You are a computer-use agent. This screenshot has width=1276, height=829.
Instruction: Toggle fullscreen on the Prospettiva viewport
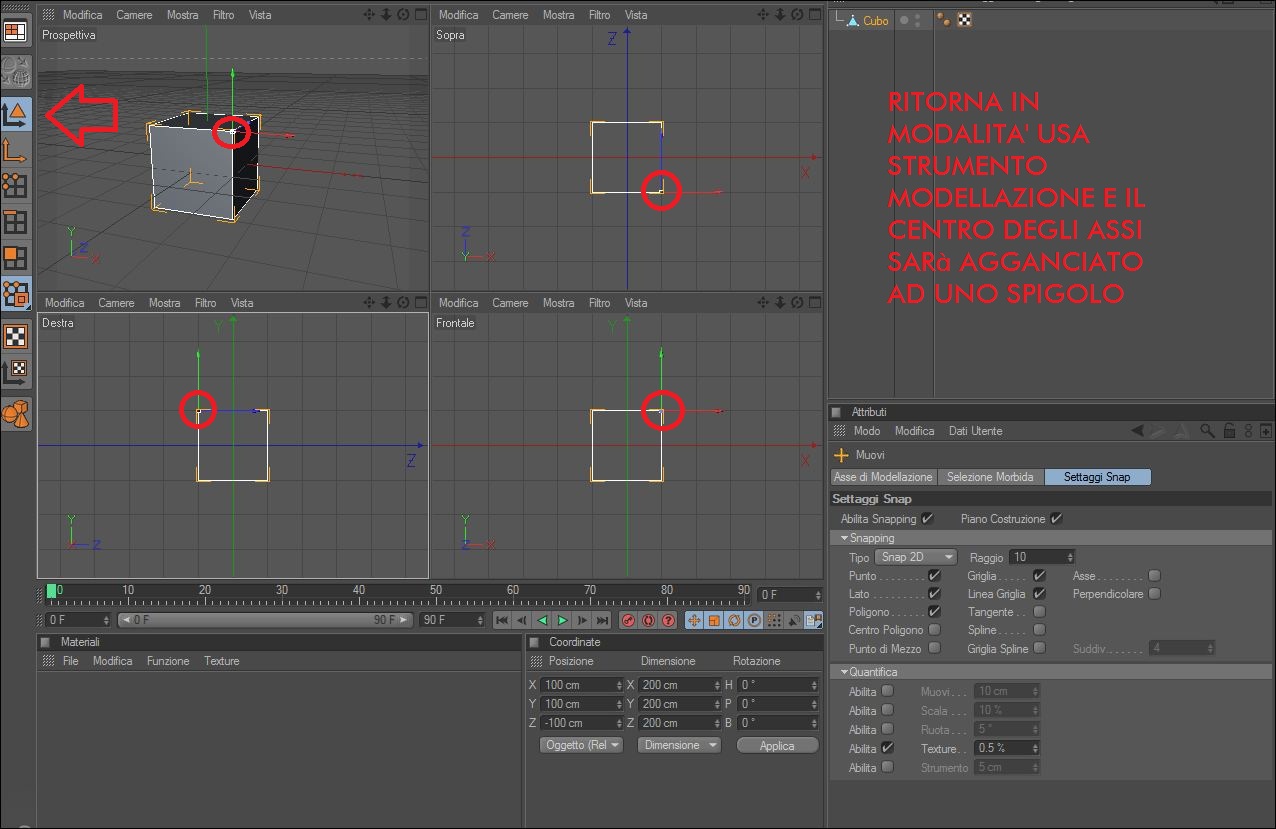pyautogui.click(x=421, y=15)
